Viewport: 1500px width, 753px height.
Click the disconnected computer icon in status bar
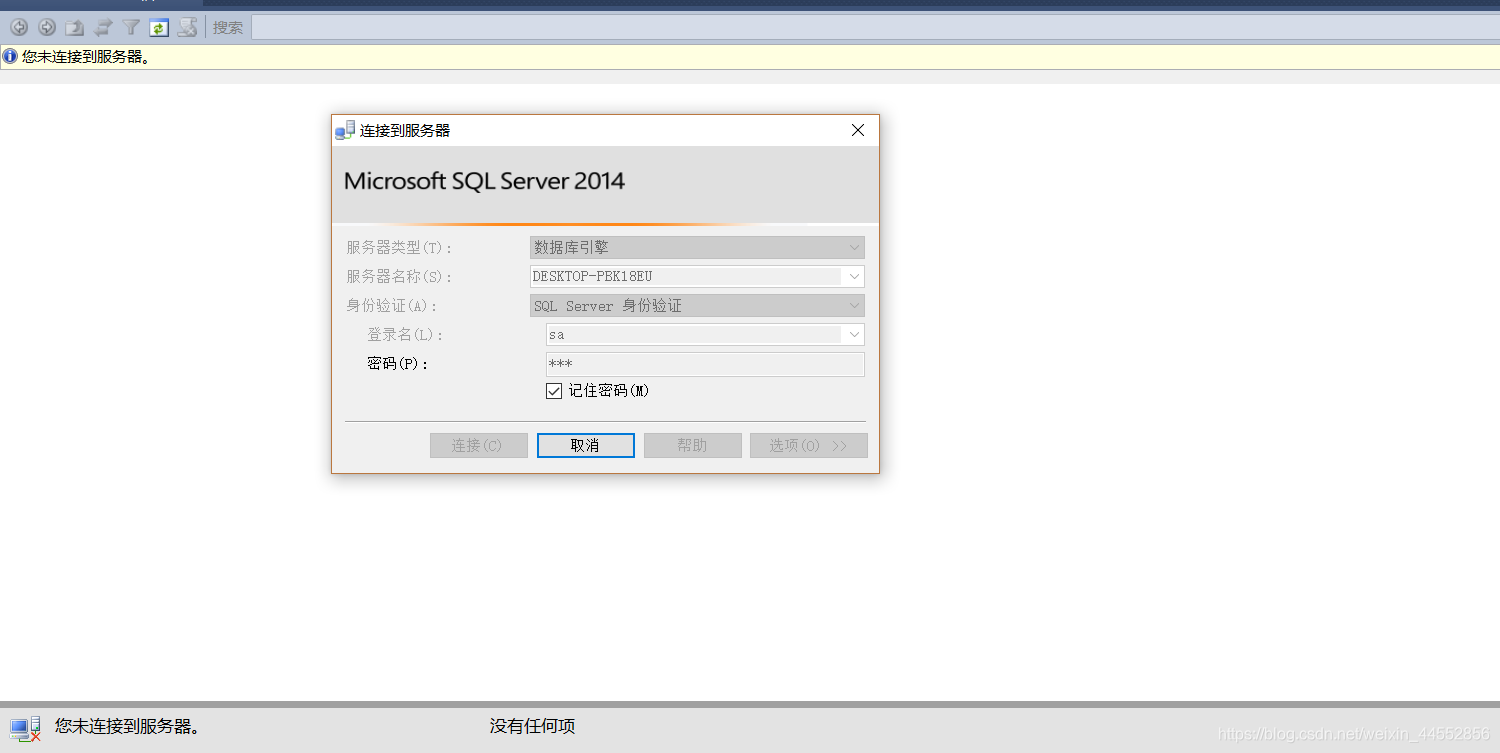point(25,729)
